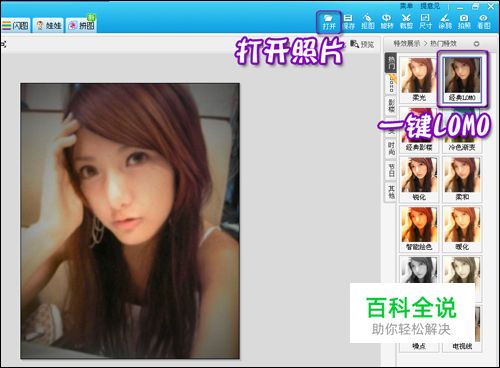Click the 热门特效 breadcrumb text
The height and width of the screenshot is (368, 500).
(444, 44)
